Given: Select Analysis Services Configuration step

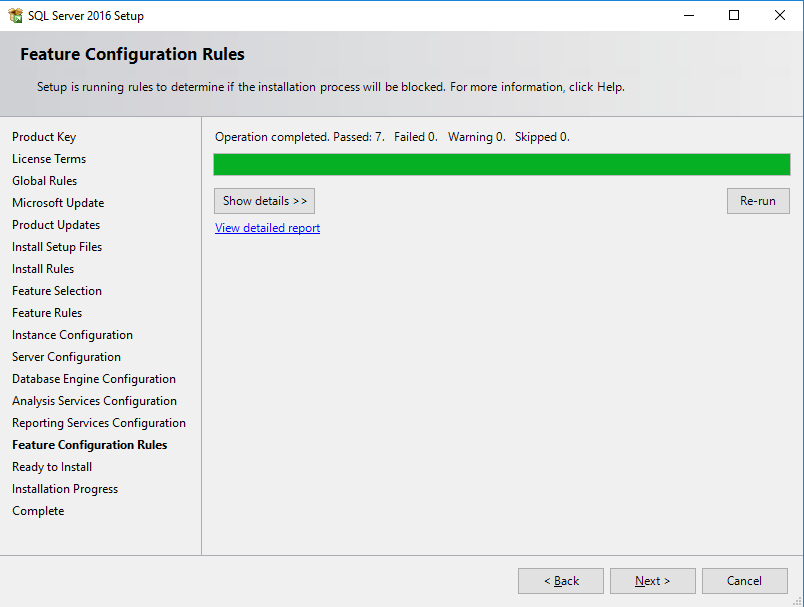Looking at the screenshot, I should click(94, 401).
